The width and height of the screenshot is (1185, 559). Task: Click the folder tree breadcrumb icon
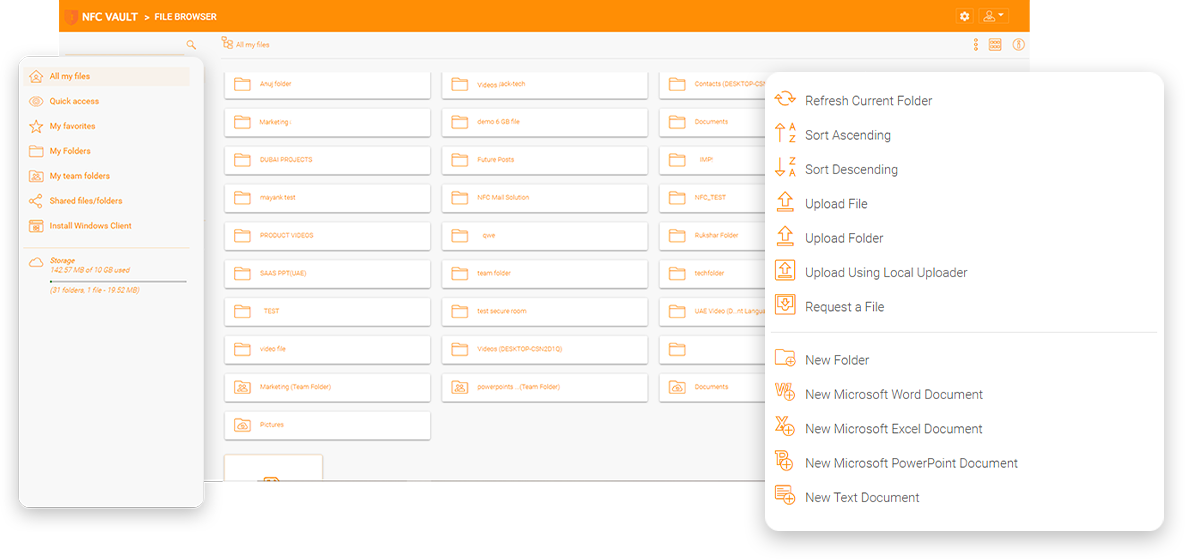point(227,44)
